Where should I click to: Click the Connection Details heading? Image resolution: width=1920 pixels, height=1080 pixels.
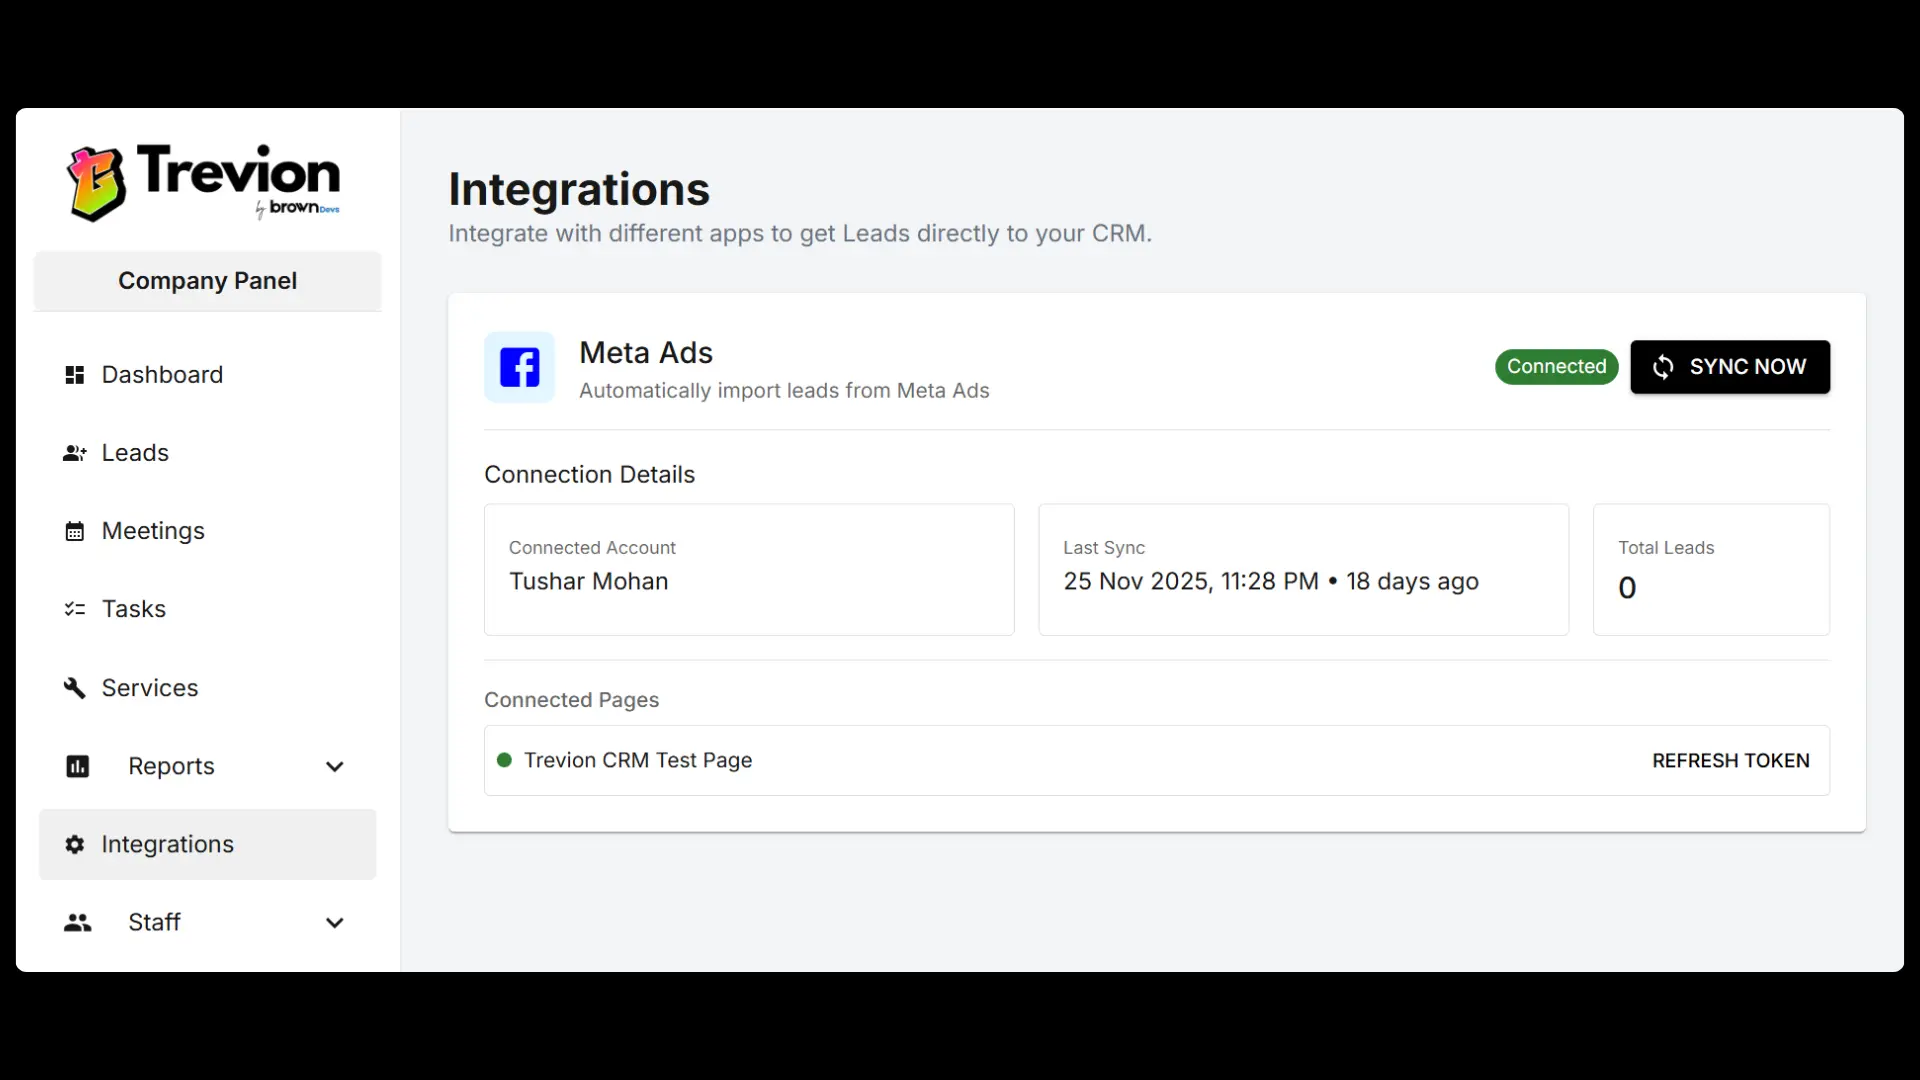pos(590,475)
